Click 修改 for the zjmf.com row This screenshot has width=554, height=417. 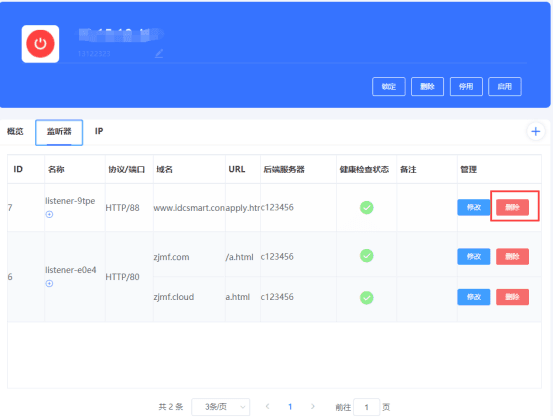click(x=474, y=257)
